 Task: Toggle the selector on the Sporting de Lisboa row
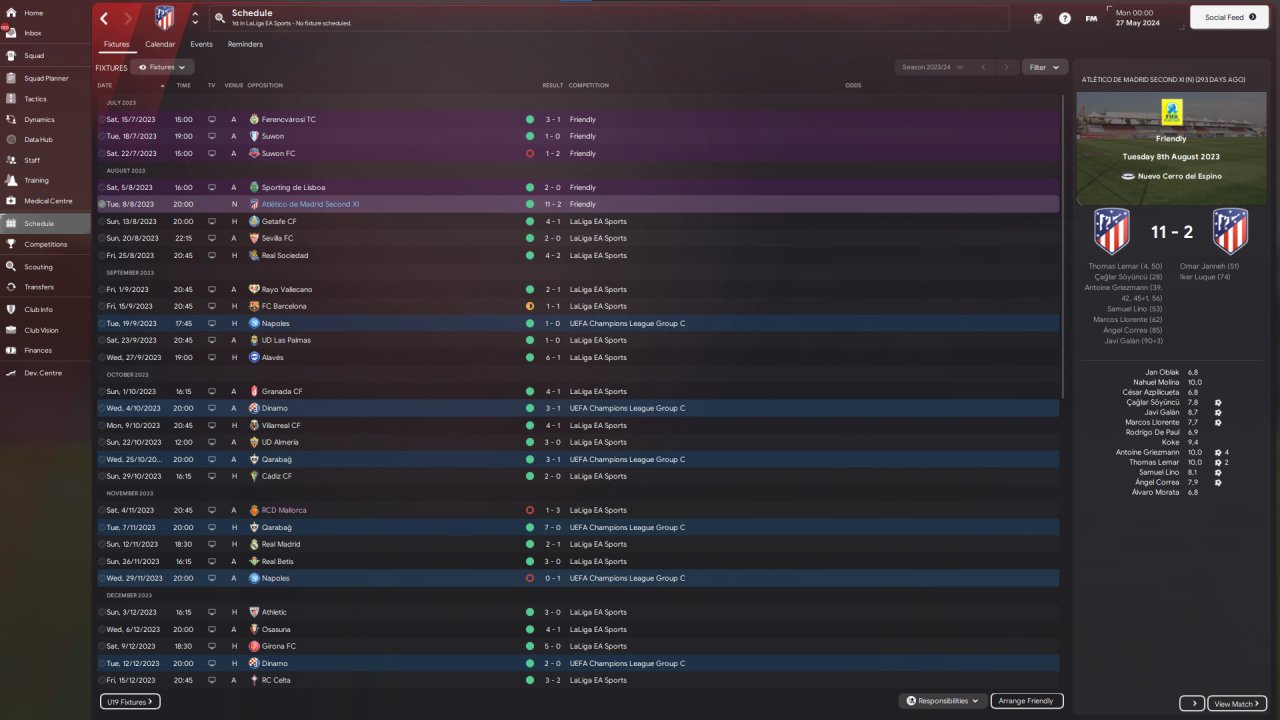[102, 188]
